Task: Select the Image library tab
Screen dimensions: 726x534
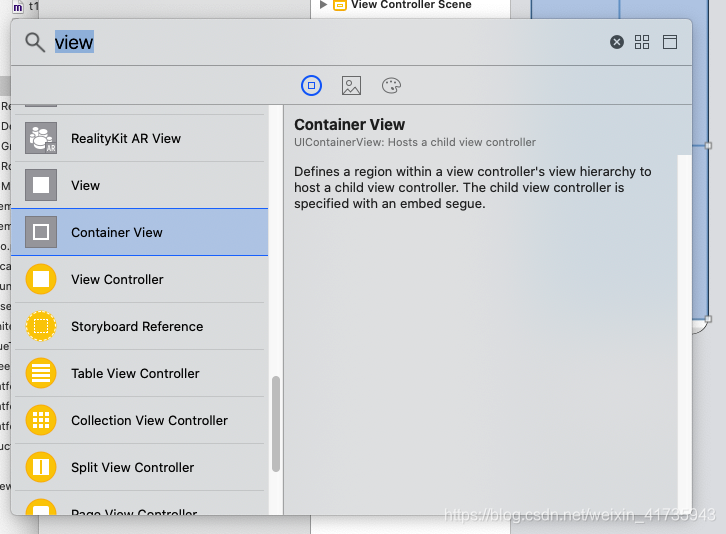Action: 351,85
